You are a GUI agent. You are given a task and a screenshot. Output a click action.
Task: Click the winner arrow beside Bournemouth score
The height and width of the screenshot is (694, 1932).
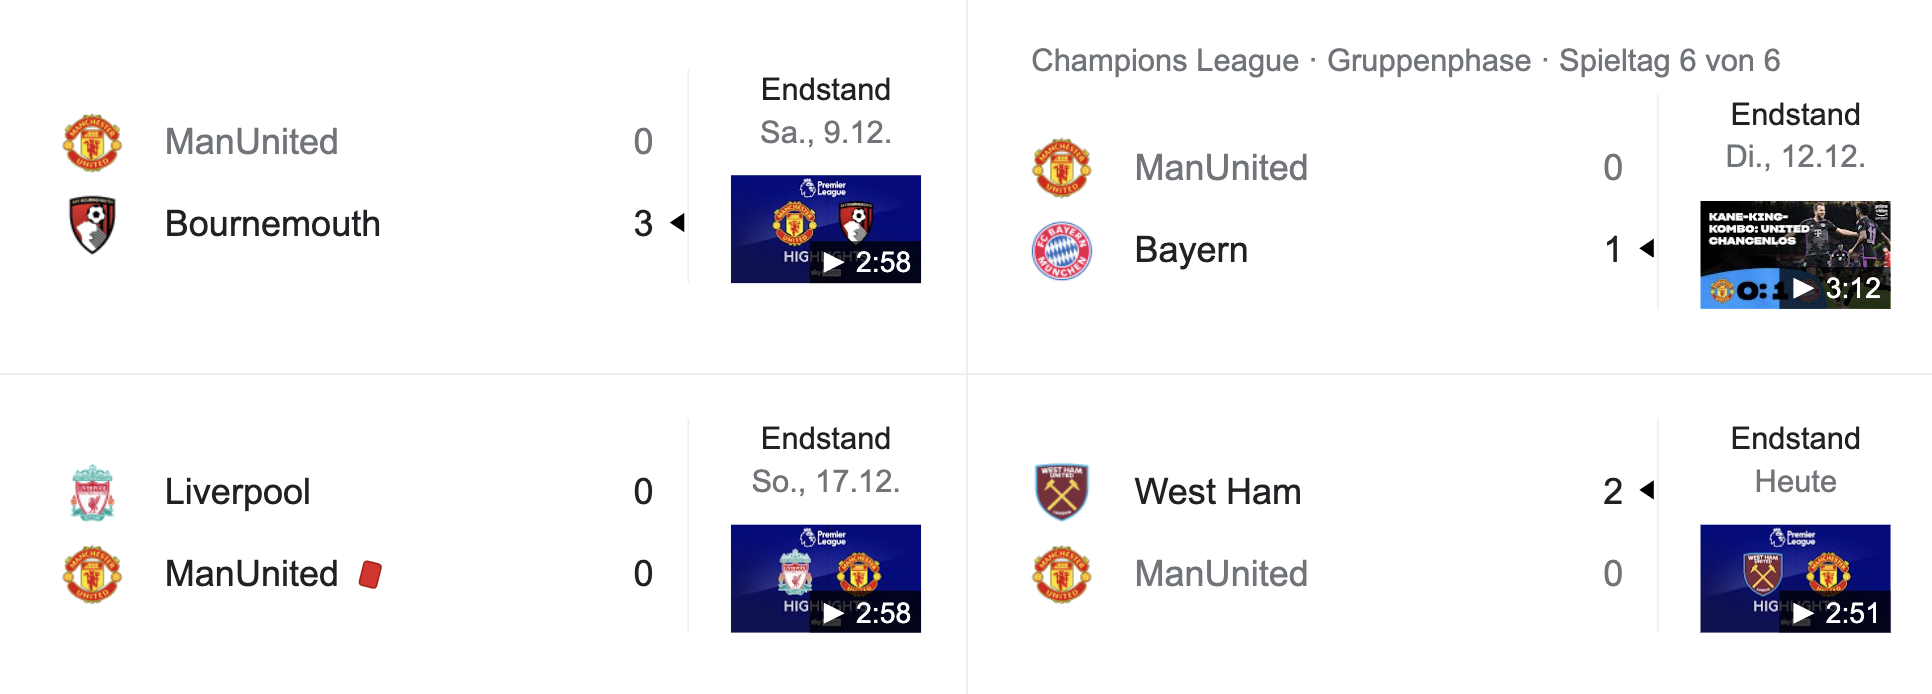[678, 223]
